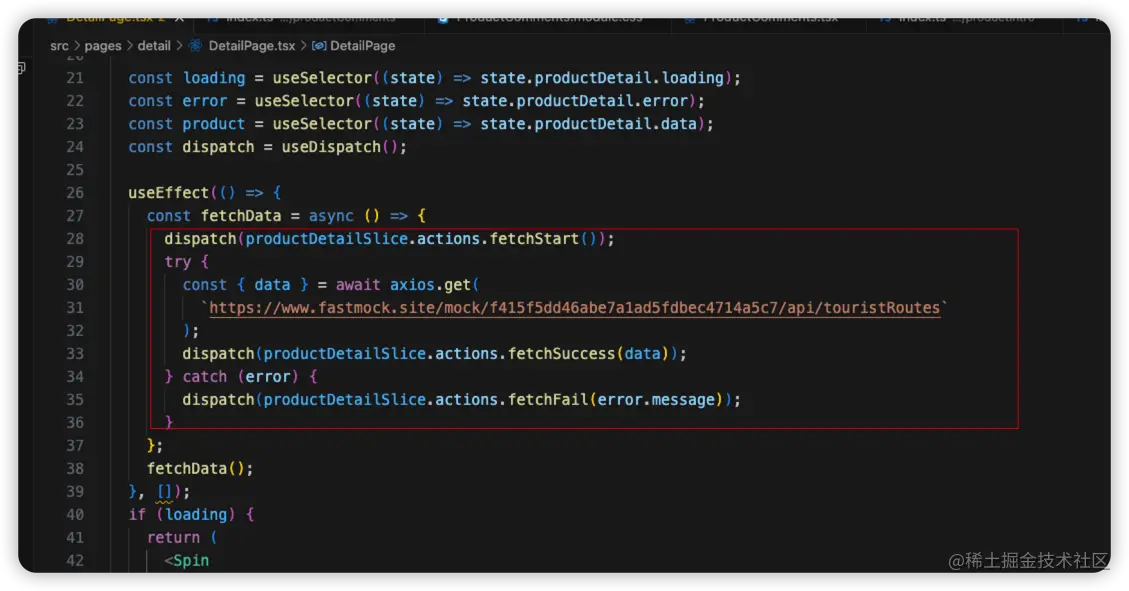Click 'error.message' on line 35
Viewport: 1129px width, 591px height.
pos(656,400)
